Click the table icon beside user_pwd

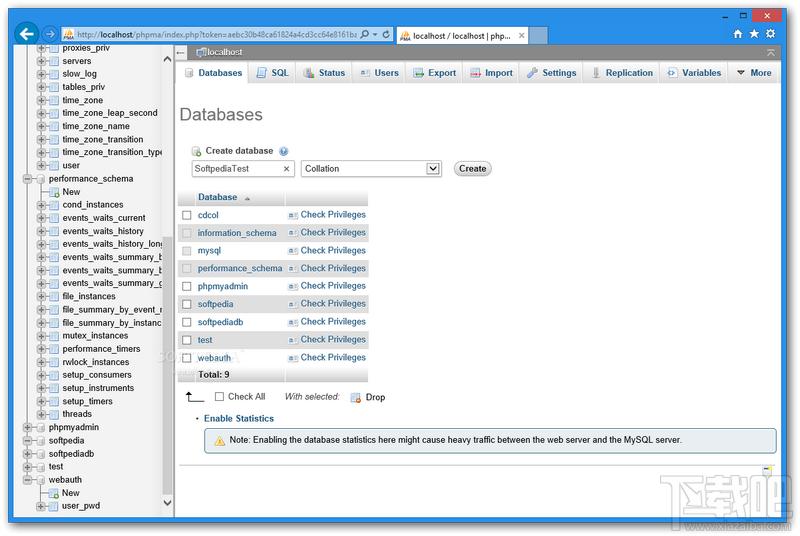54,506
